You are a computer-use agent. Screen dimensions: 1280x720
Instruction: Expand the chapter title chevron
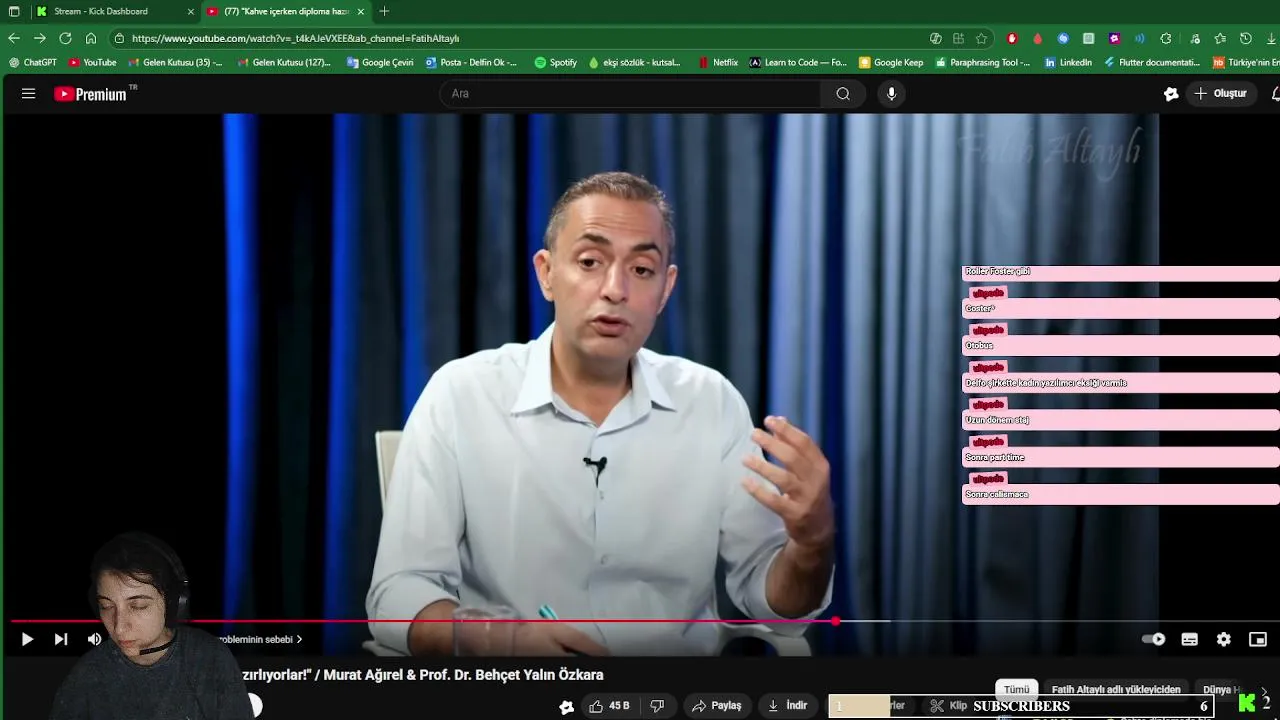299,640
